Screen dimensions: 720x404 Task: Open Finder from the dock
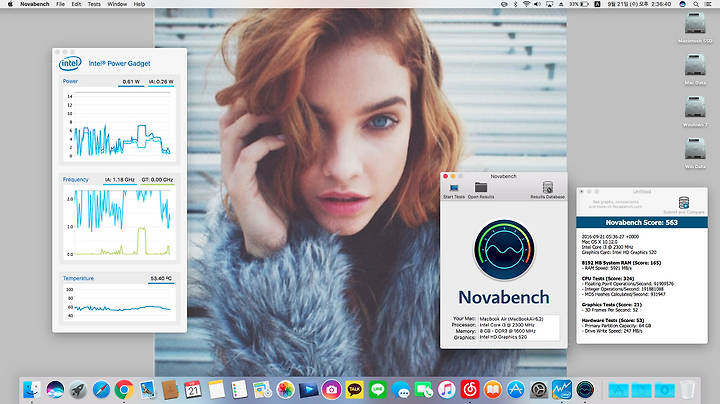[x=32, y=390]
